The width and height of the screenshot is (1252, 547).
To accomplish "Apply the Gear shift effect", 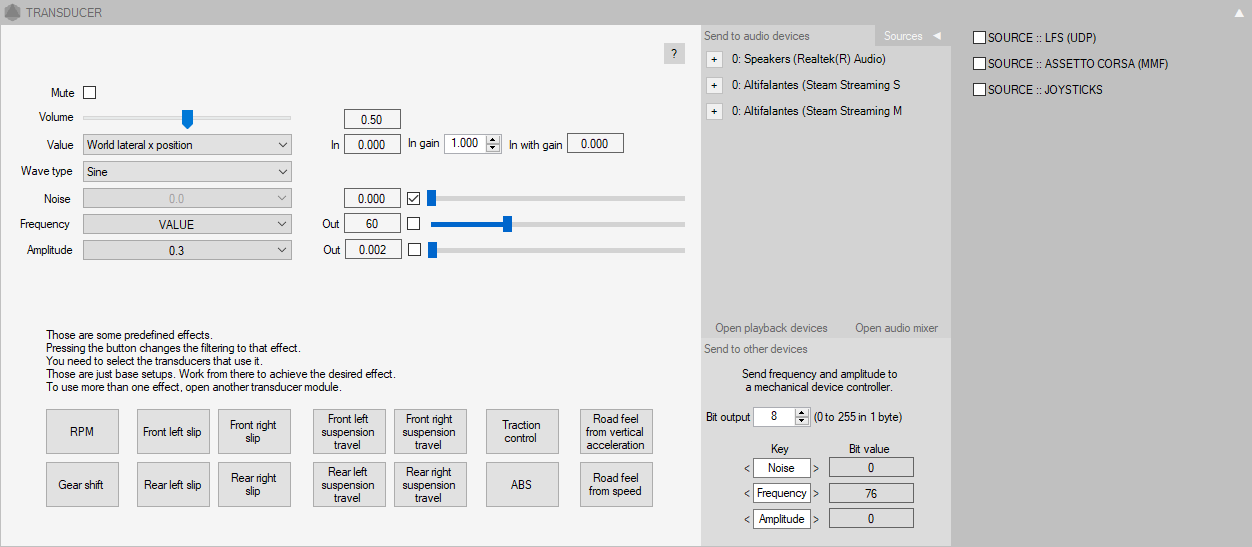I will (82, 485).
